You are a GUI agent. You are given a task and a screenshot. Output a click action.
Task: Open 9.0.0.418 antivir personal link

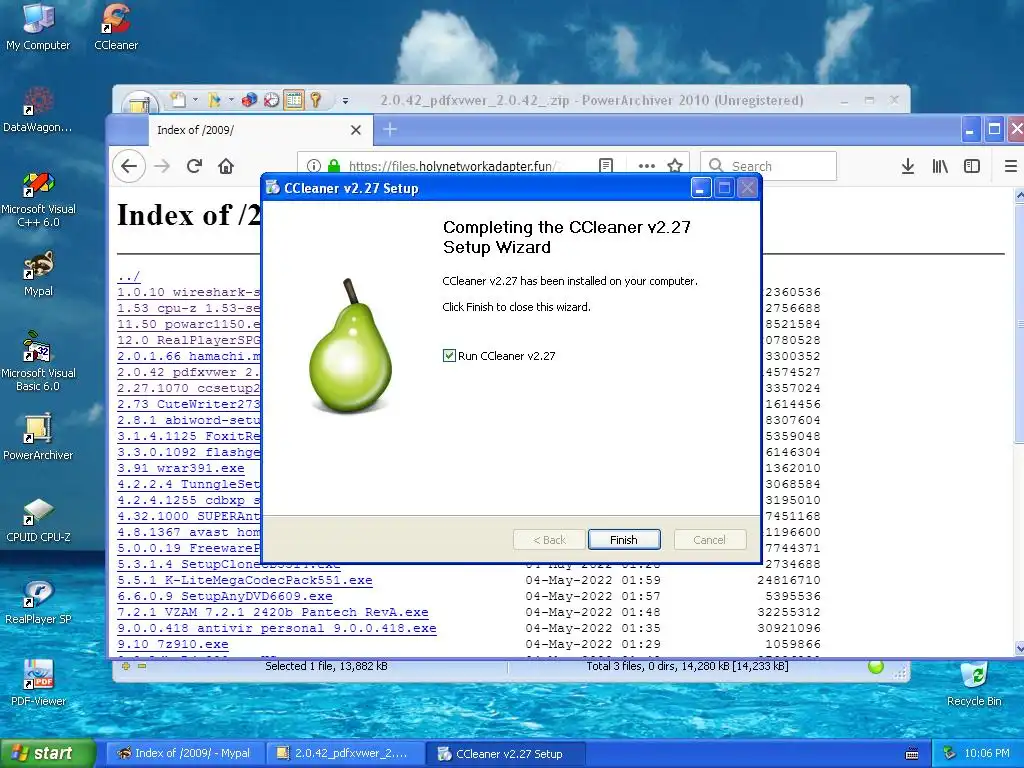(277, 628)
